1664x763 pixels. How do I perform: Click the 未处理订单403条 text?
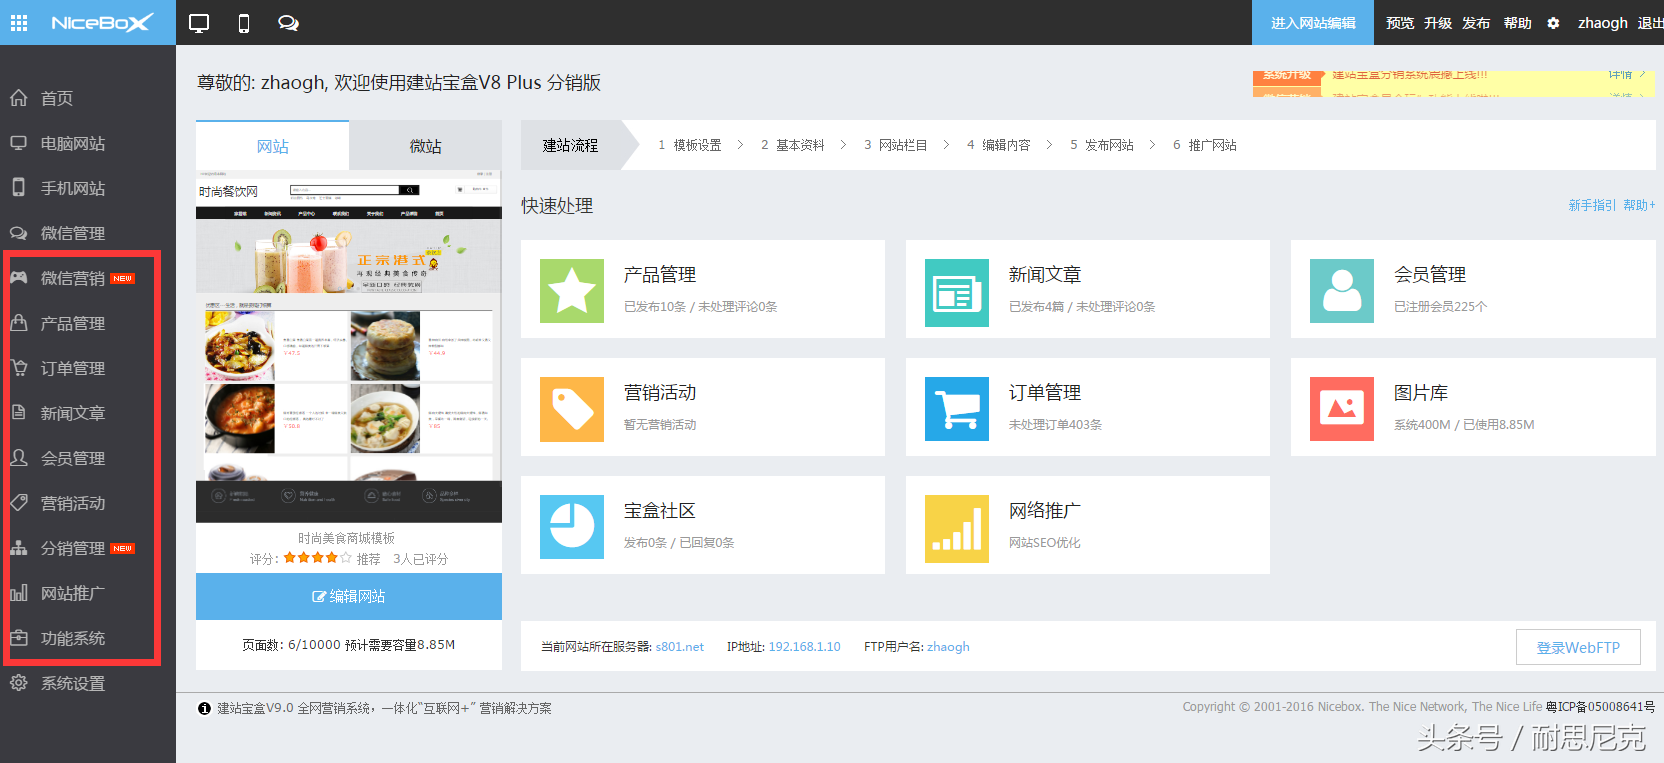point(1055,425)
